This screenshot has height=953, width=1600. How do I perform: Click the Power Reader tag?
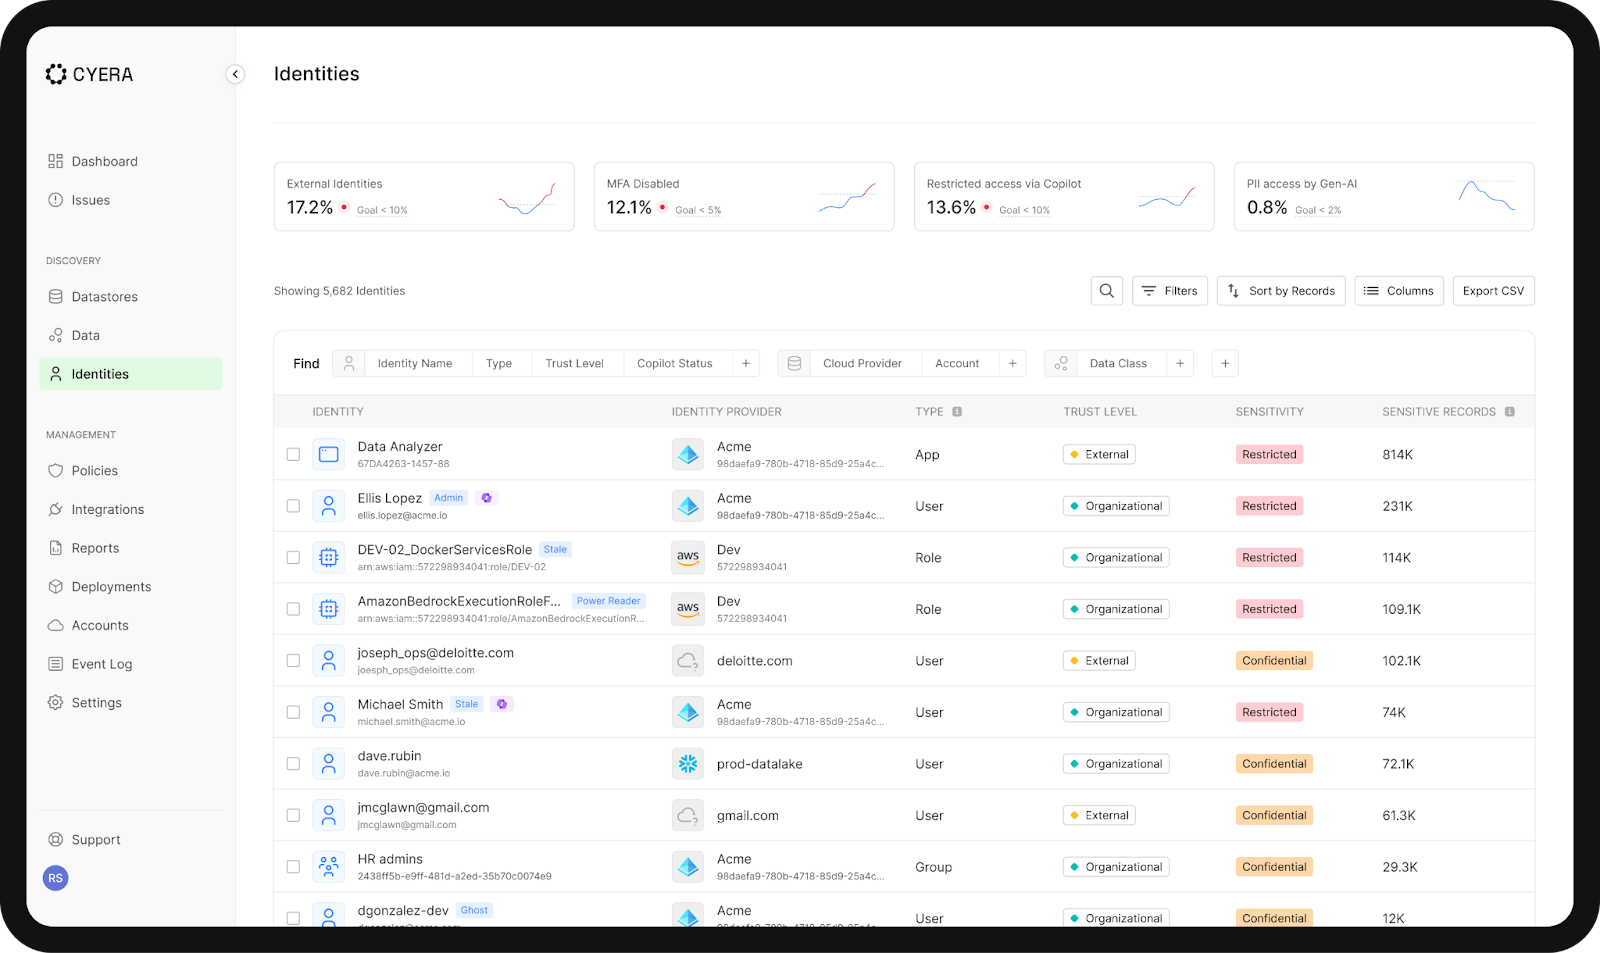(608, 601)
